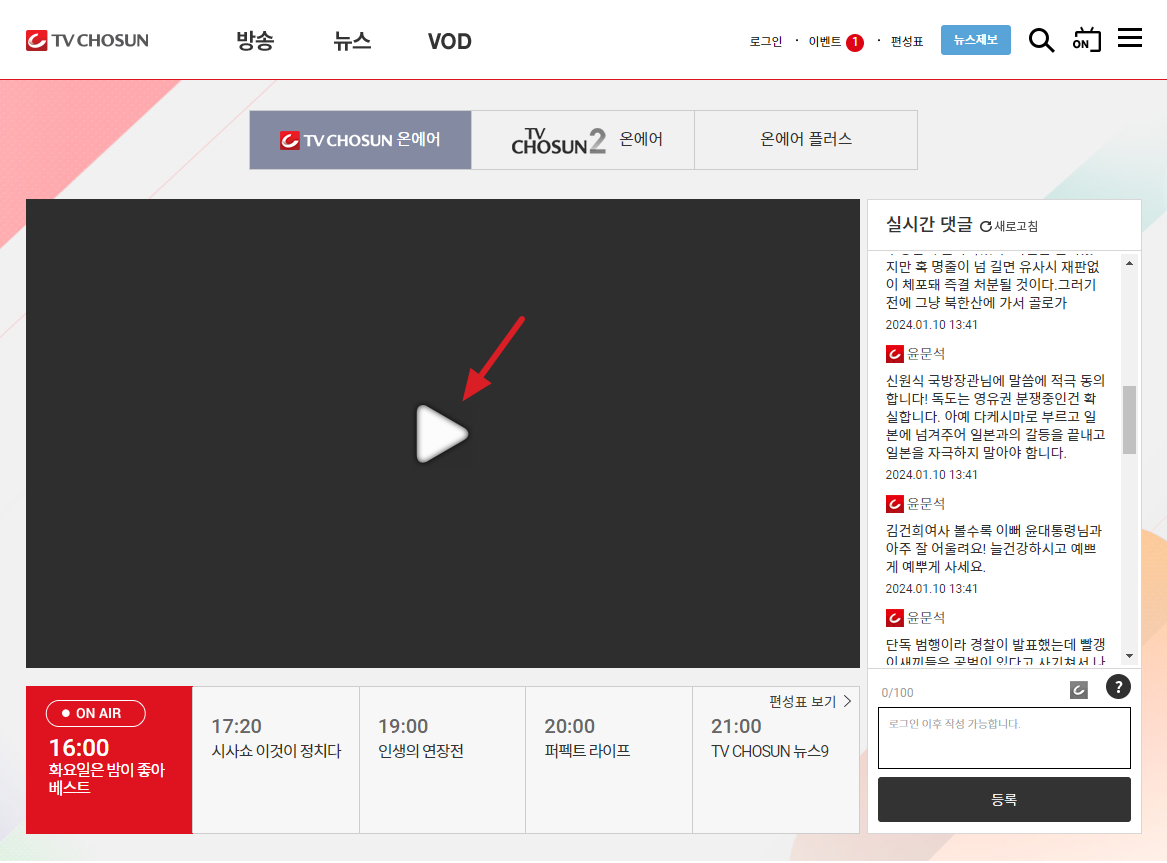This screenshot has width=1167, height=863.
Task: Switch to TV CHOSUN 온에어 tab
Action: click(x=360, y=140)
